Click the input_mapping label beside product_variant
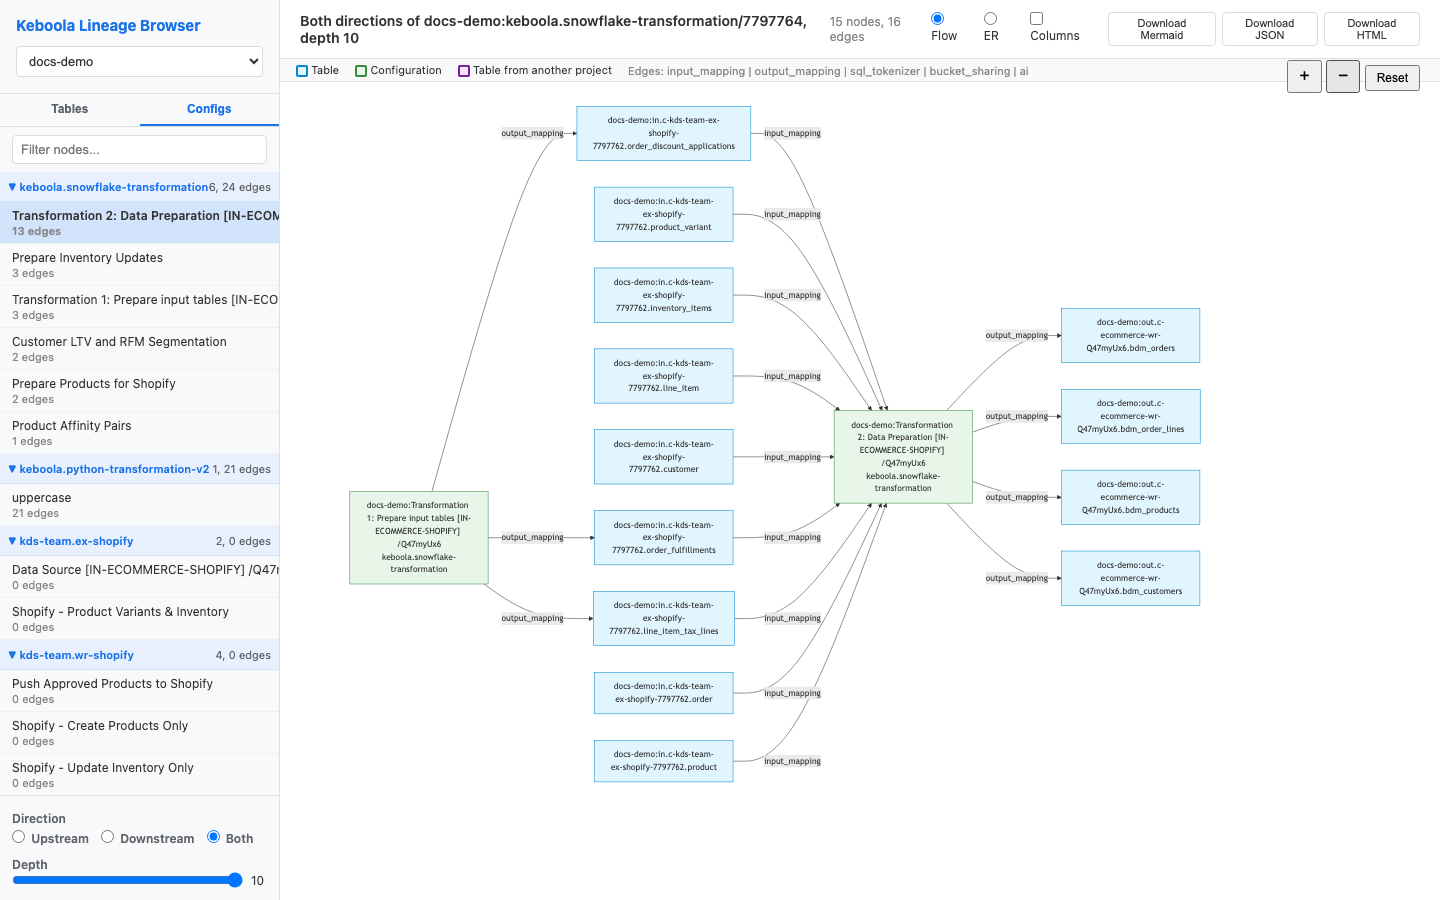The width and height of the screenshot is (1440, 900). point(792,214)
